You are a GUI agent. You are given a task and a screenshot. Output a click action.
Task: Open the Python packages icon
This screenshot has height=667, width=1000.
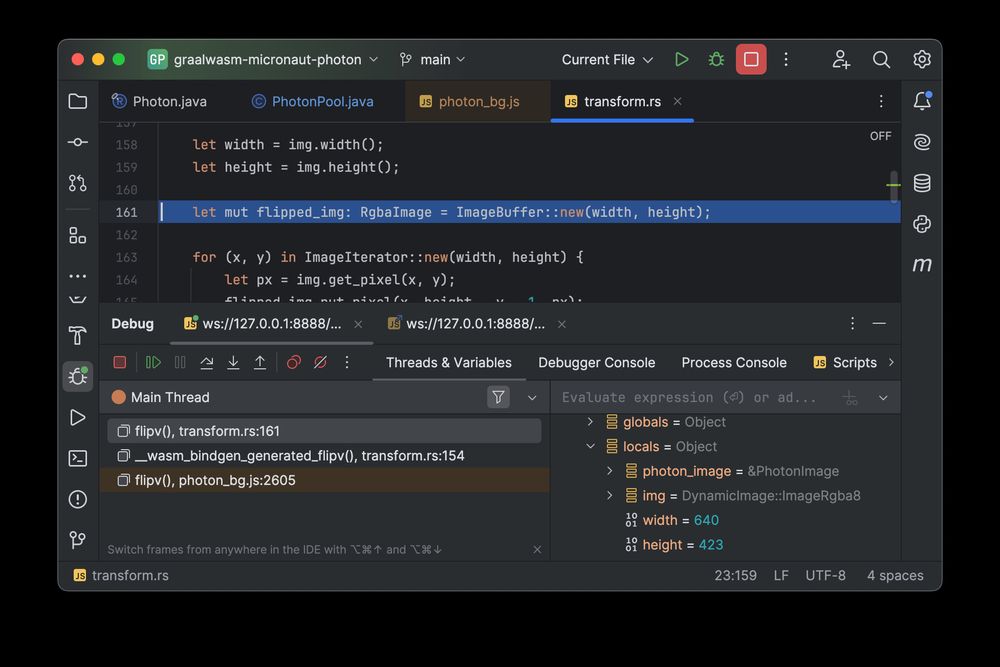(922, 224)
